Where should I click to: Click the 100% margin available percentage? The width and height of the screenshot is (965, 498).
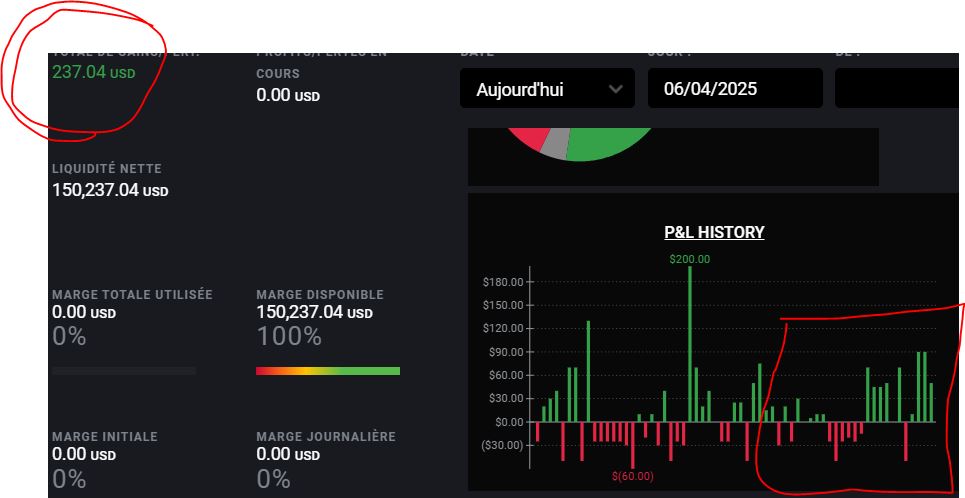point(289,337)
